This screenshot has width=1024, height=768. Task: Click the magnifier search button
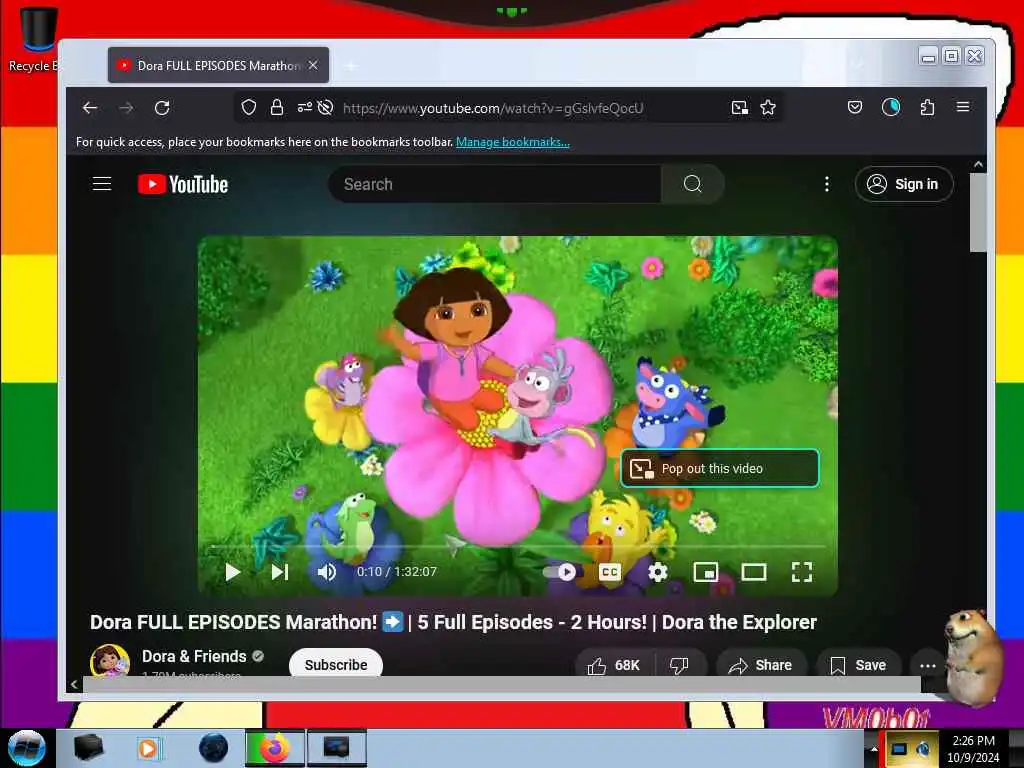[x=693, y=184]
